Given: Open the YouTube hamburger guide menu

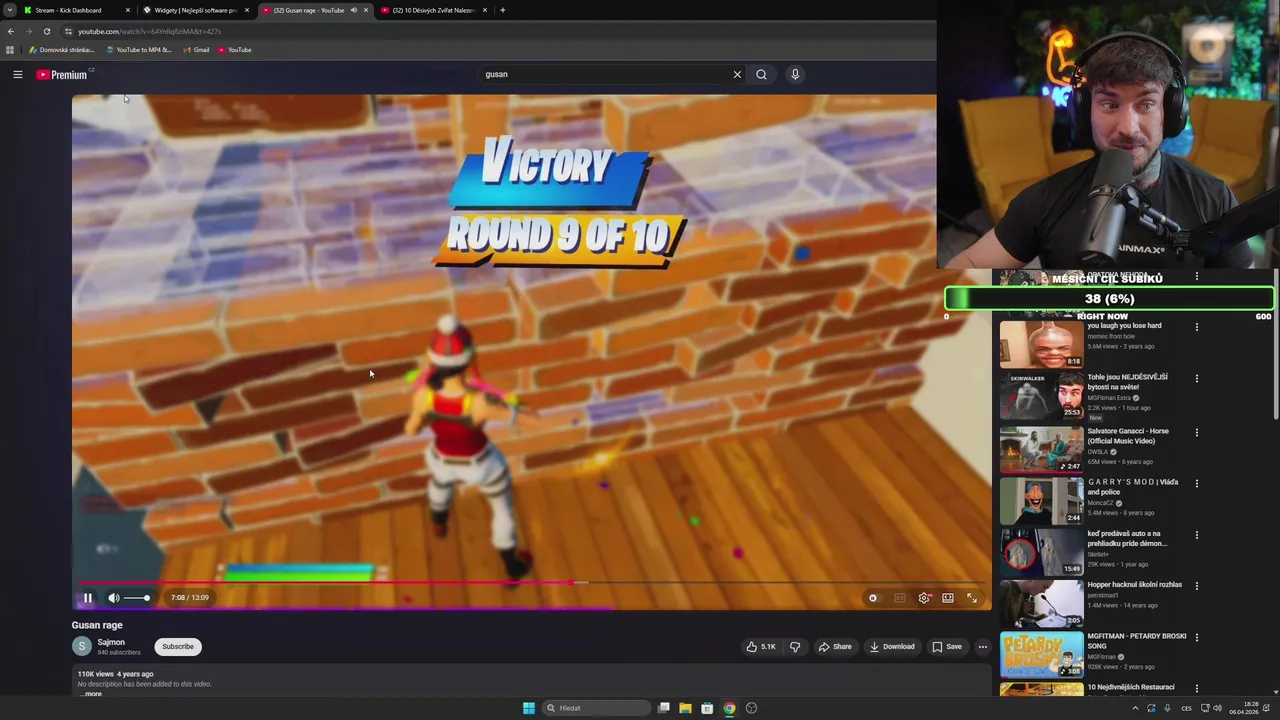Looking at the screenshot, I should (17, 74).
